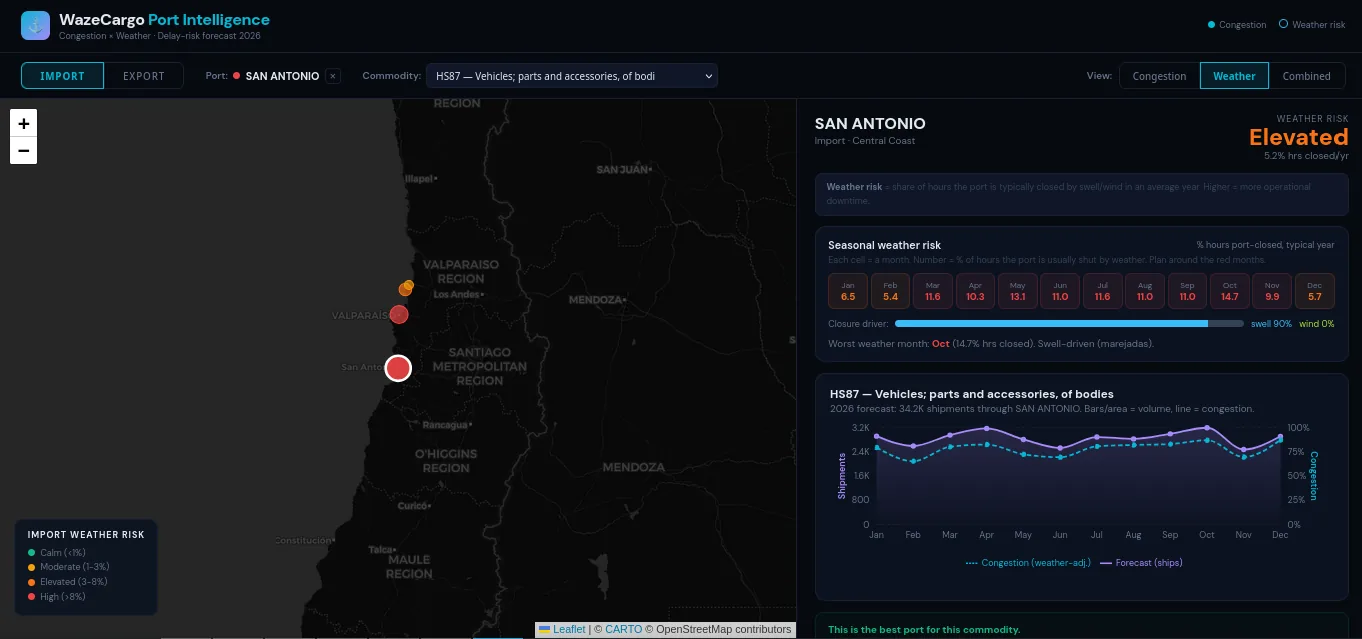Click the High (>8%) legend entry

[x=56, y=597]
